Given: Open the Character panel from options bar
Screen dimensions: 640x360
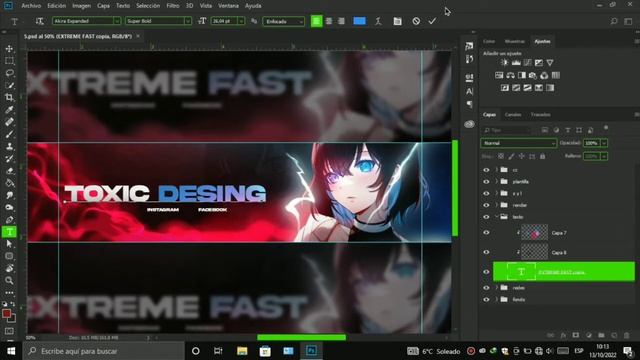Looking at the screenshot, I should [397, 21].
